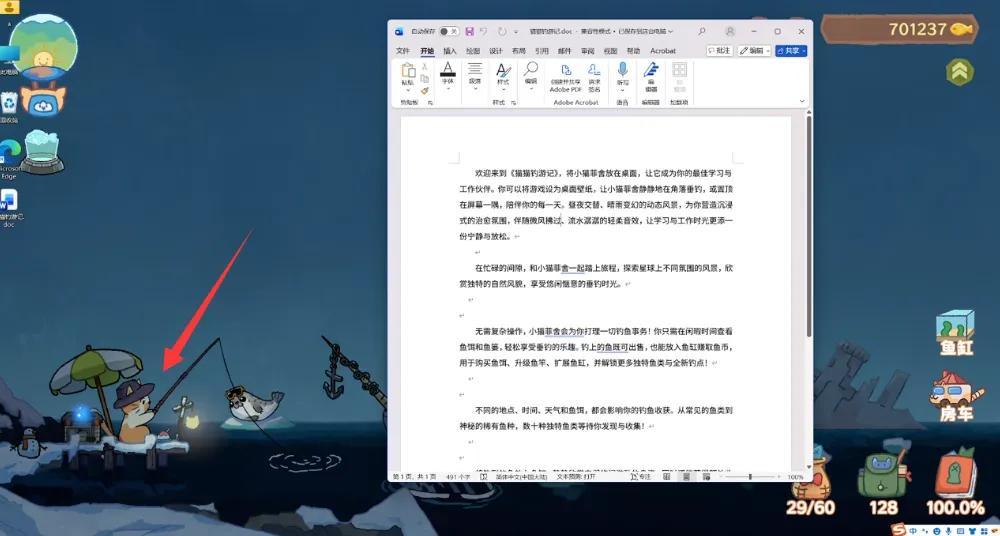
Task: Expand the Styles 样式 dropdown
Action: pyautogui.click(x=503, y=75)
